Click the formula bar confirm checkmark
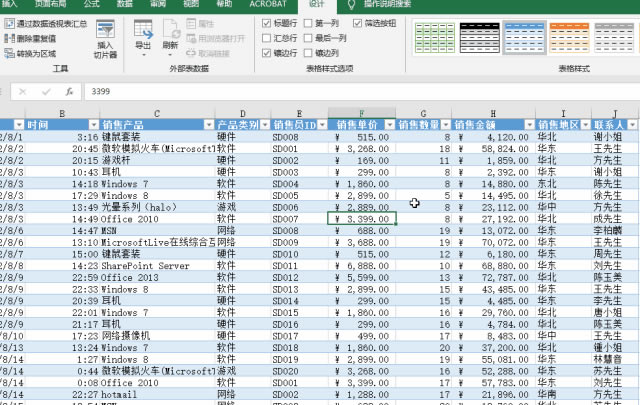This screenshot has width=640, height=405. tap(45, 91)
